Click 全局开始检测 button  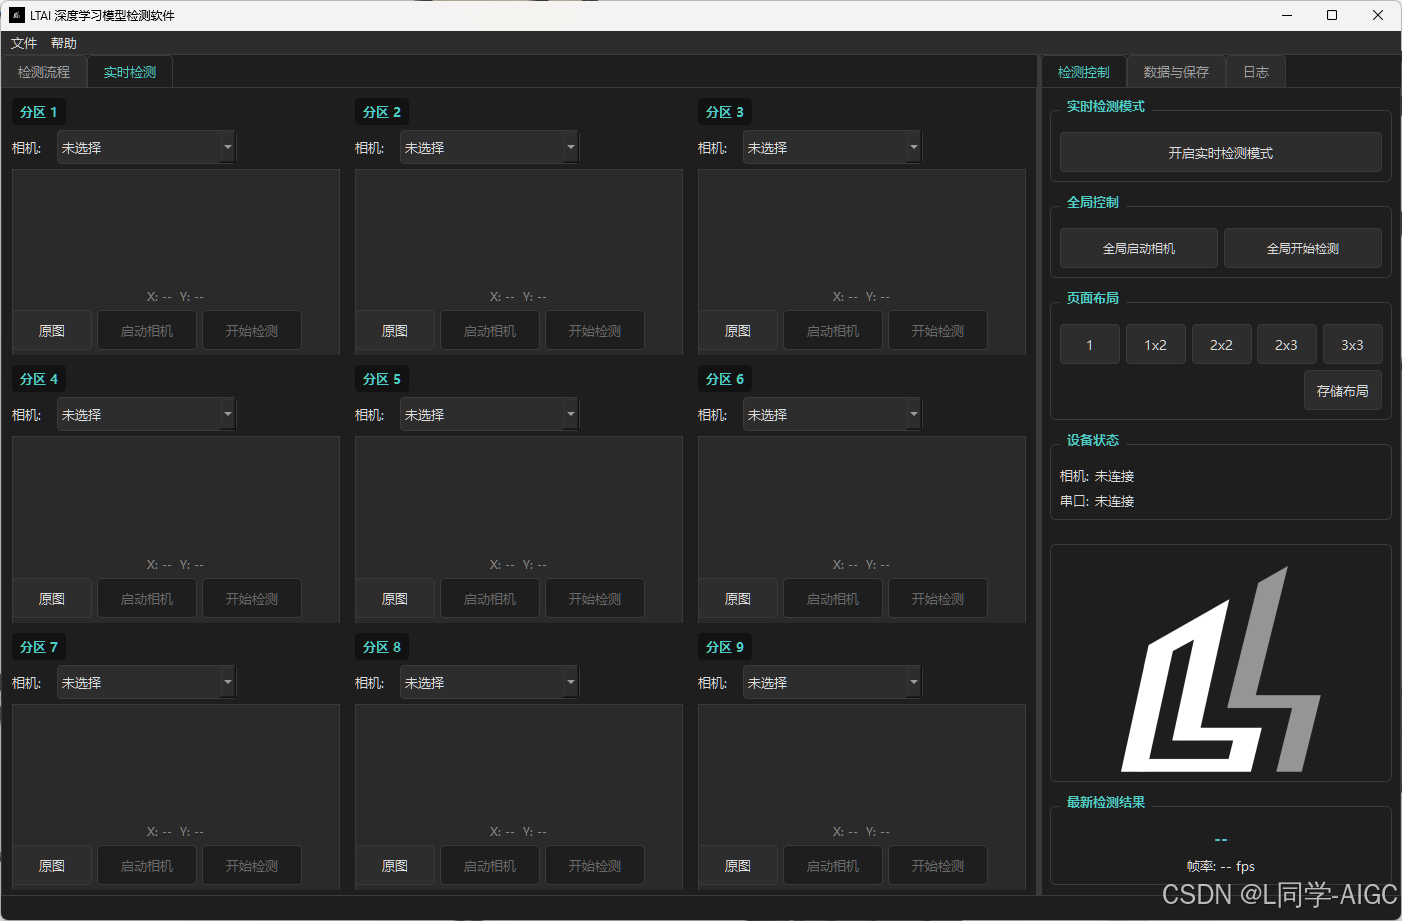coord(1303,249)
